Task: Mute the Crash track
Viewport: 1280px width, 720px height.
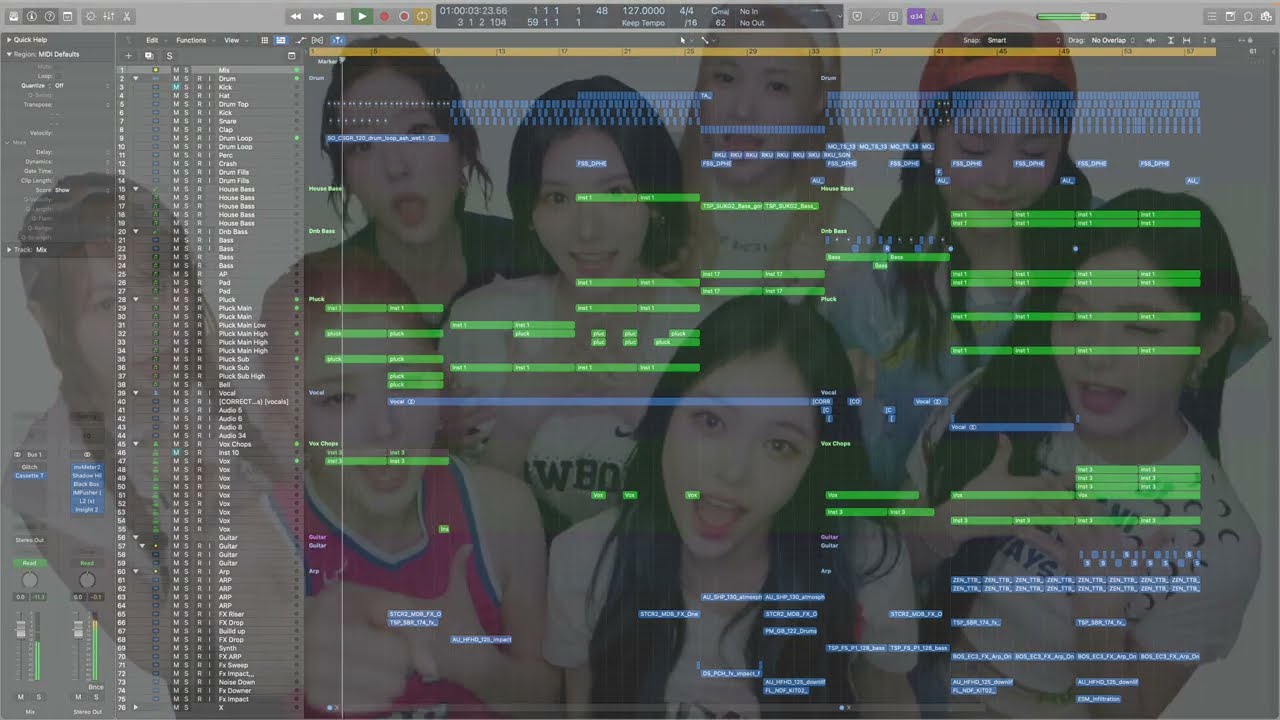Action: (176, 164)
